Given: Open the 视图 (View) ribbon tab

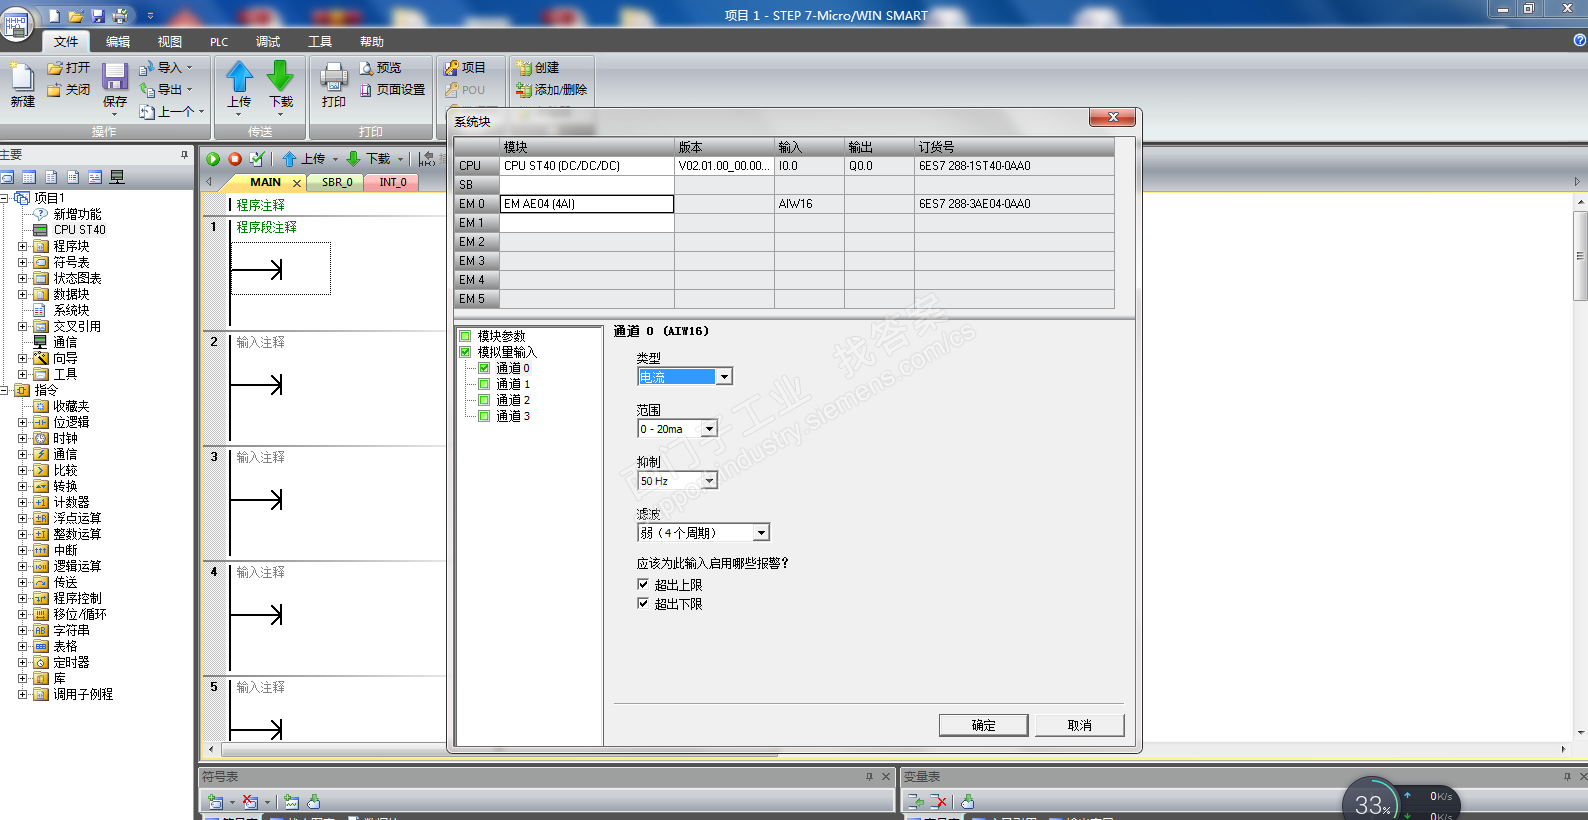Looking at the screenshot, I should [170, 42].
